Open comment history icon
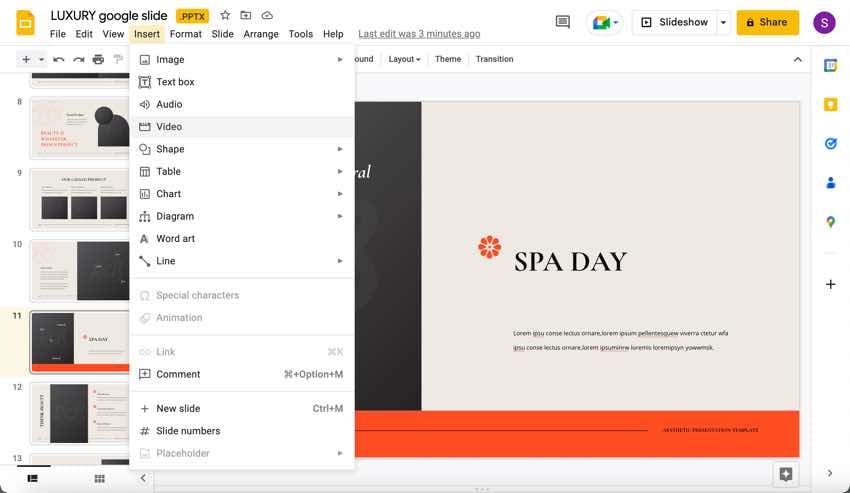The image size is (850, 493). pos(563,22)
